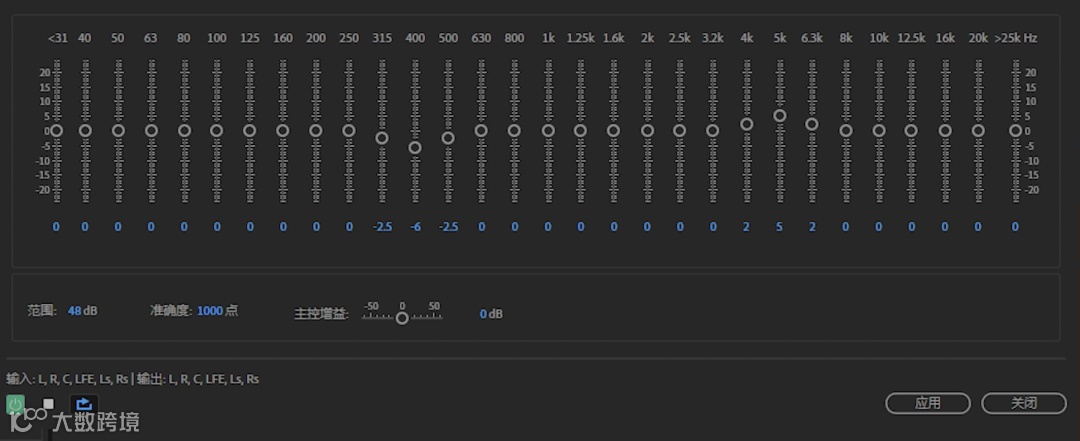Click the 输入: L, R, C, LFE, Ls, Rs text
Screen dimensions: 1080x441
coord(67,378)
